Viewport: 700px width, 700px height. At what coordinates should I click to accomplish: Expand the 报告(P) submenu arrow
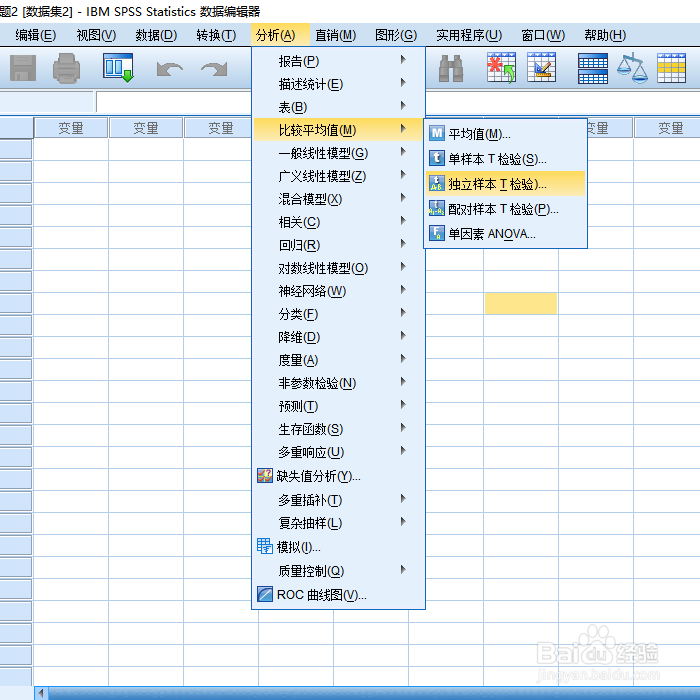403,59
